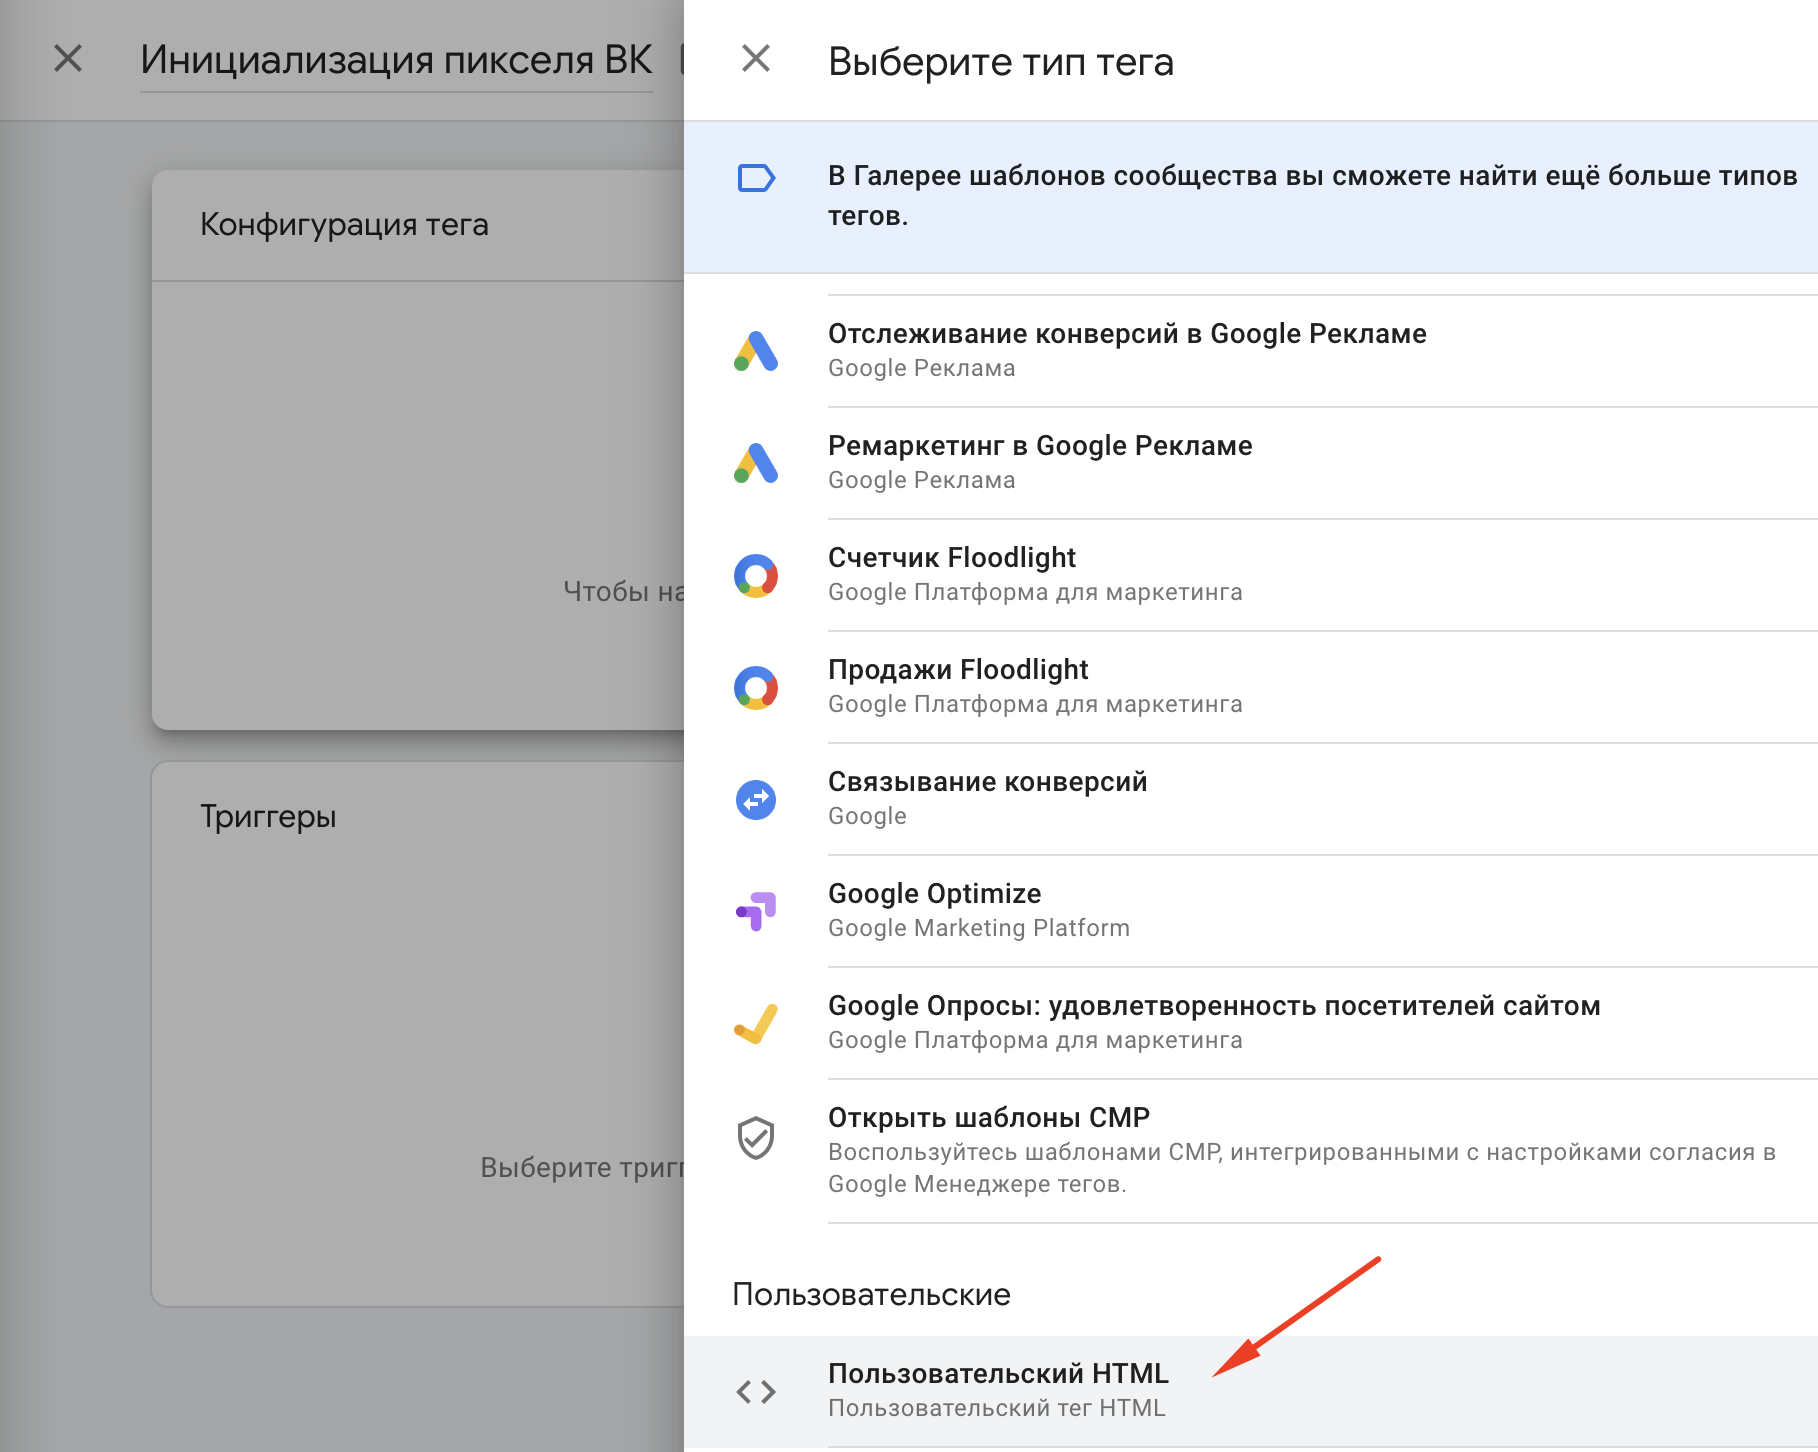Click the code brackets Custom HTML icon
The image size is (1818, 1452).
pos(756,1391)
